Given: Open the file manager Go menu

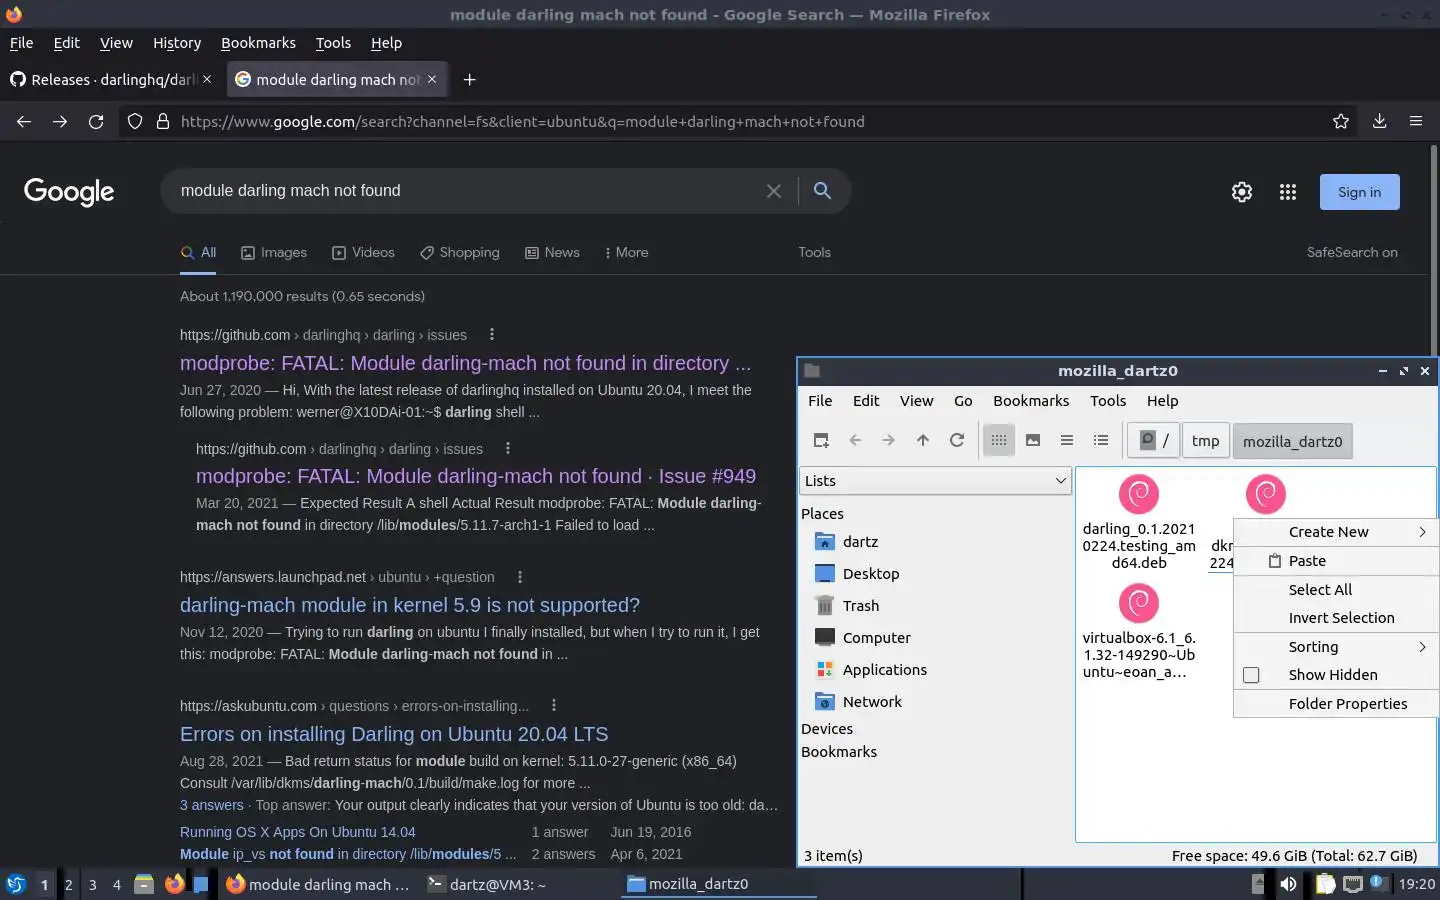Looking at the screenshot, I should 963,401.
